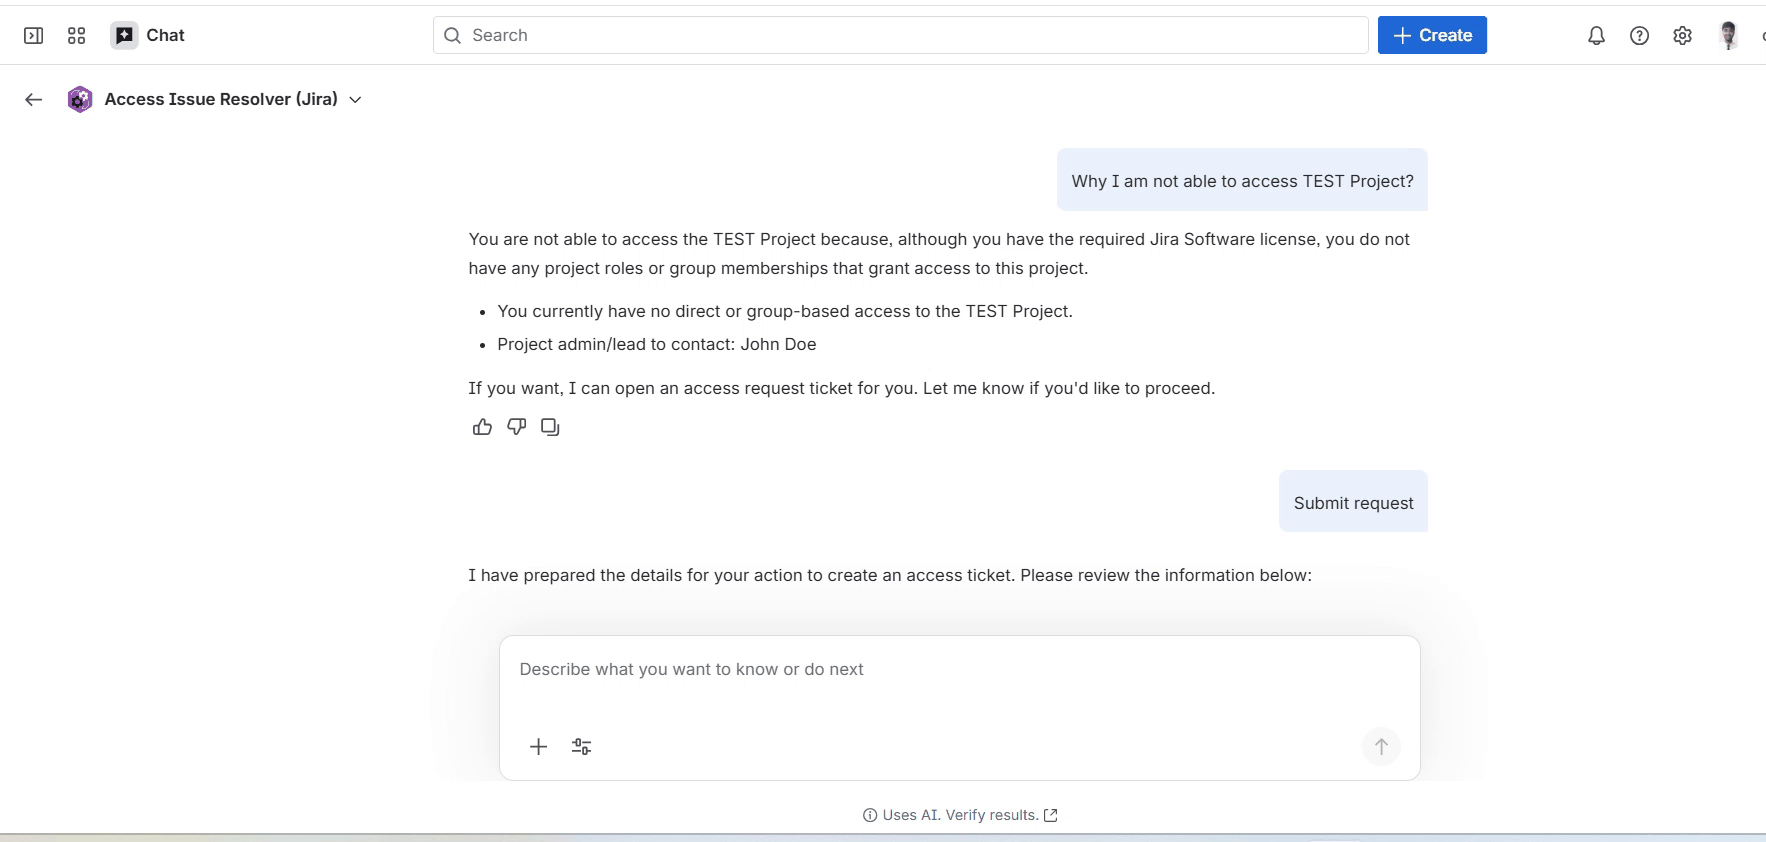This screenshot has height=842, width=1766.
Task: Go back with the left arrow
Action: [x=34, y=99]
